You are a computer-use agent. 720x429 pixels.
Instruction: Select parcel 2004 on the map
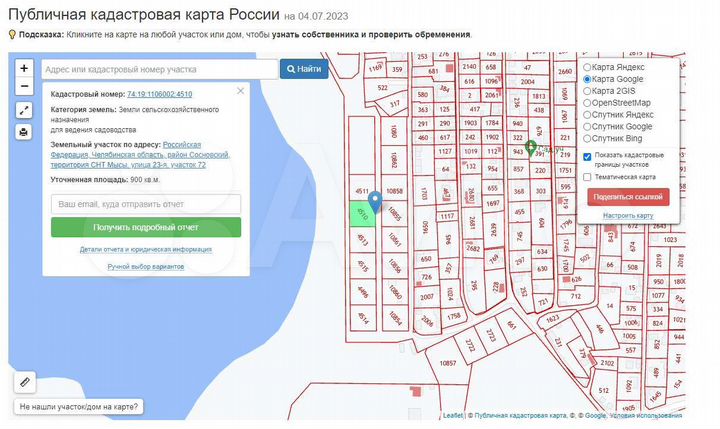528,81
